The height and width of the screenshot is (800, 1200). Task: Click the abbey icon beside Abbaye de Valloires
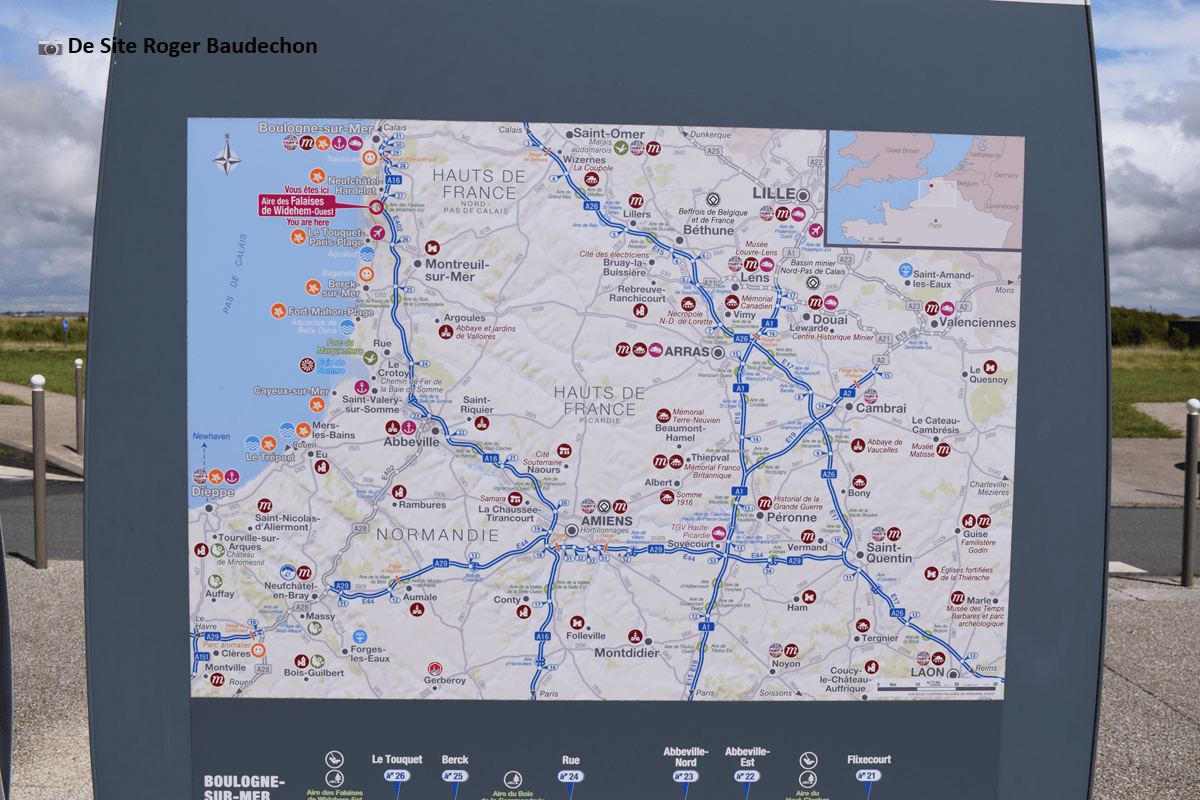tap(445, 331)
